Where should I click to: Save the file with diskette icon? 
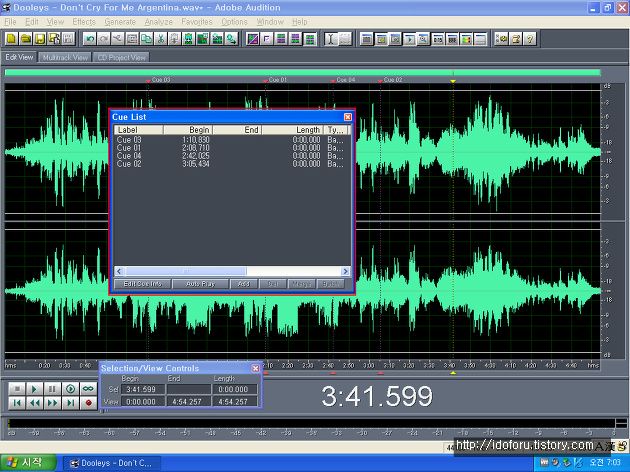coord(40,39)
